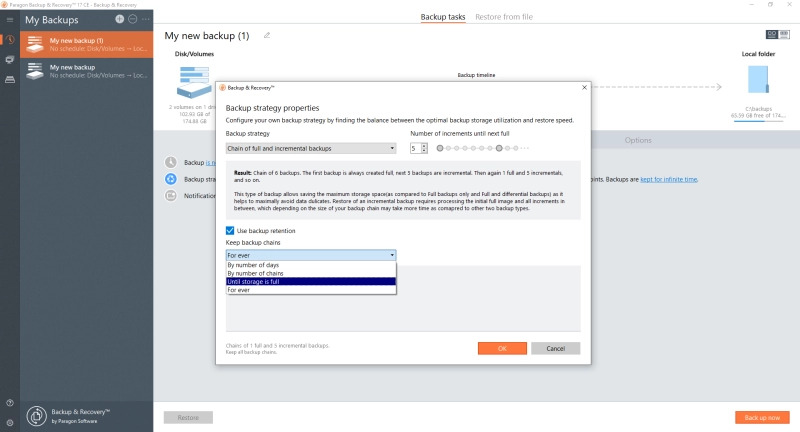Click Backup & Recovery logo at sidebar bottom
Viewport: 800px width, 432px height.
point(37,416)
